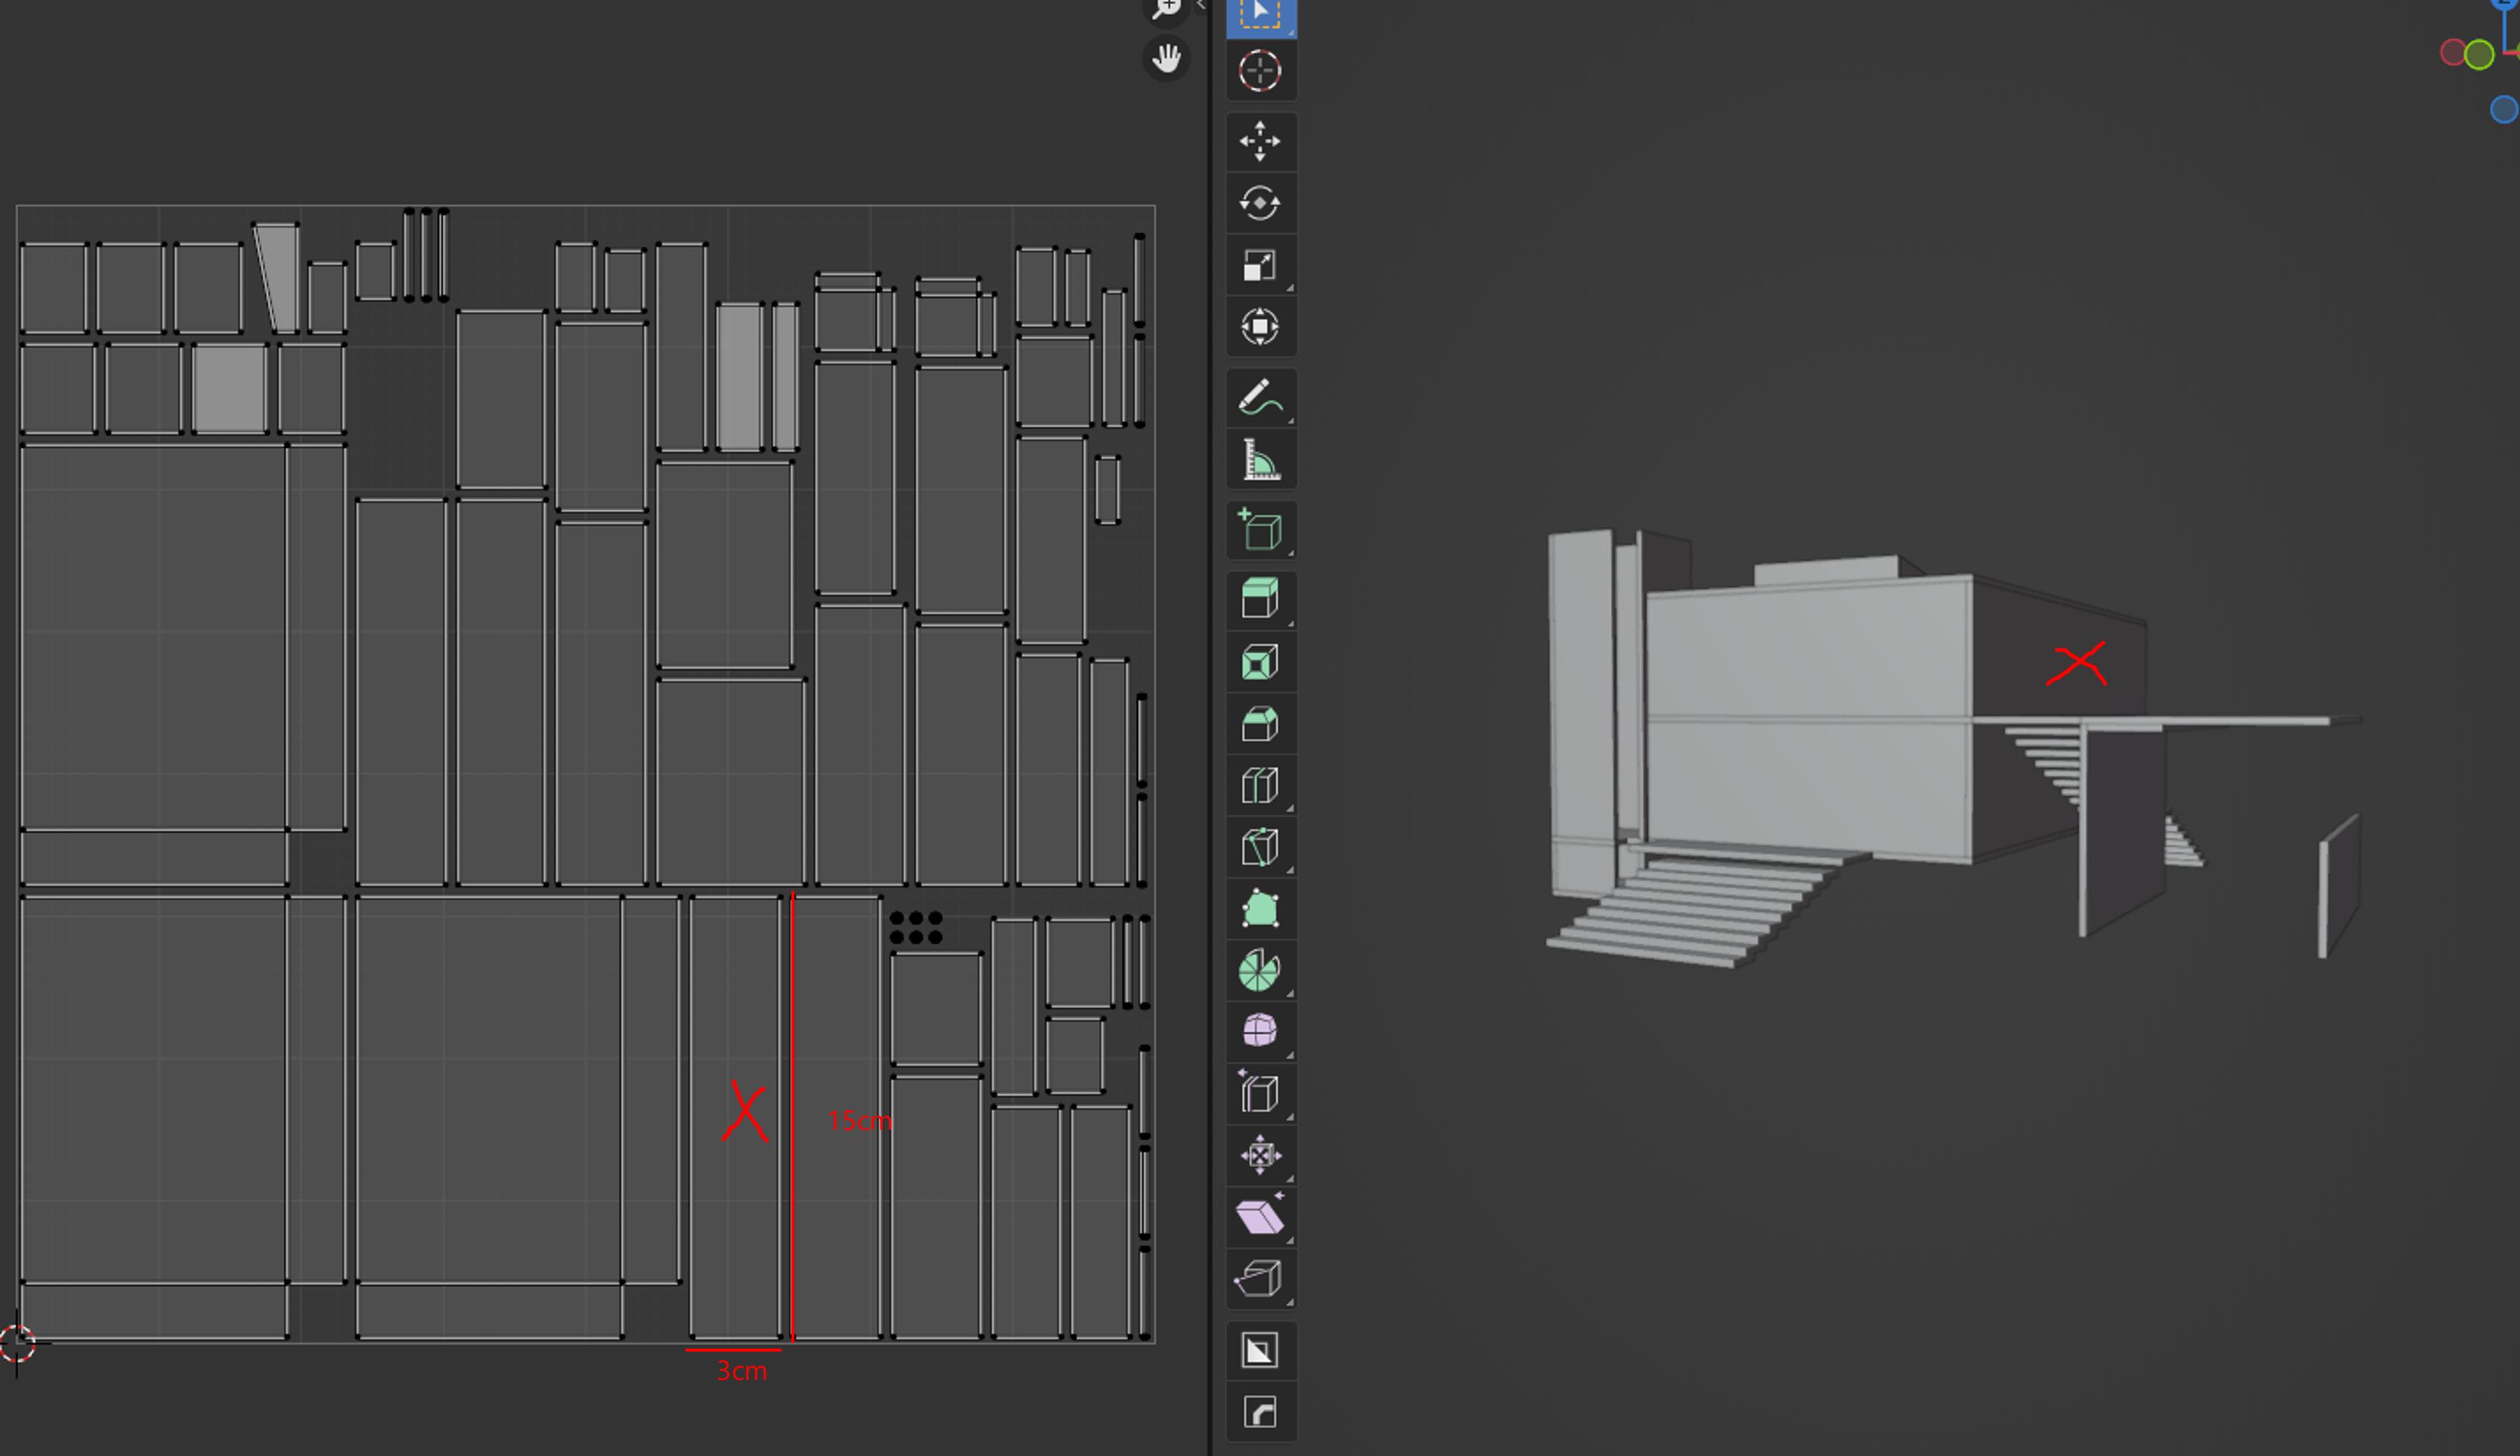Activate the Rotate tool
Screen dimensions: 2520x1456
1261,204
